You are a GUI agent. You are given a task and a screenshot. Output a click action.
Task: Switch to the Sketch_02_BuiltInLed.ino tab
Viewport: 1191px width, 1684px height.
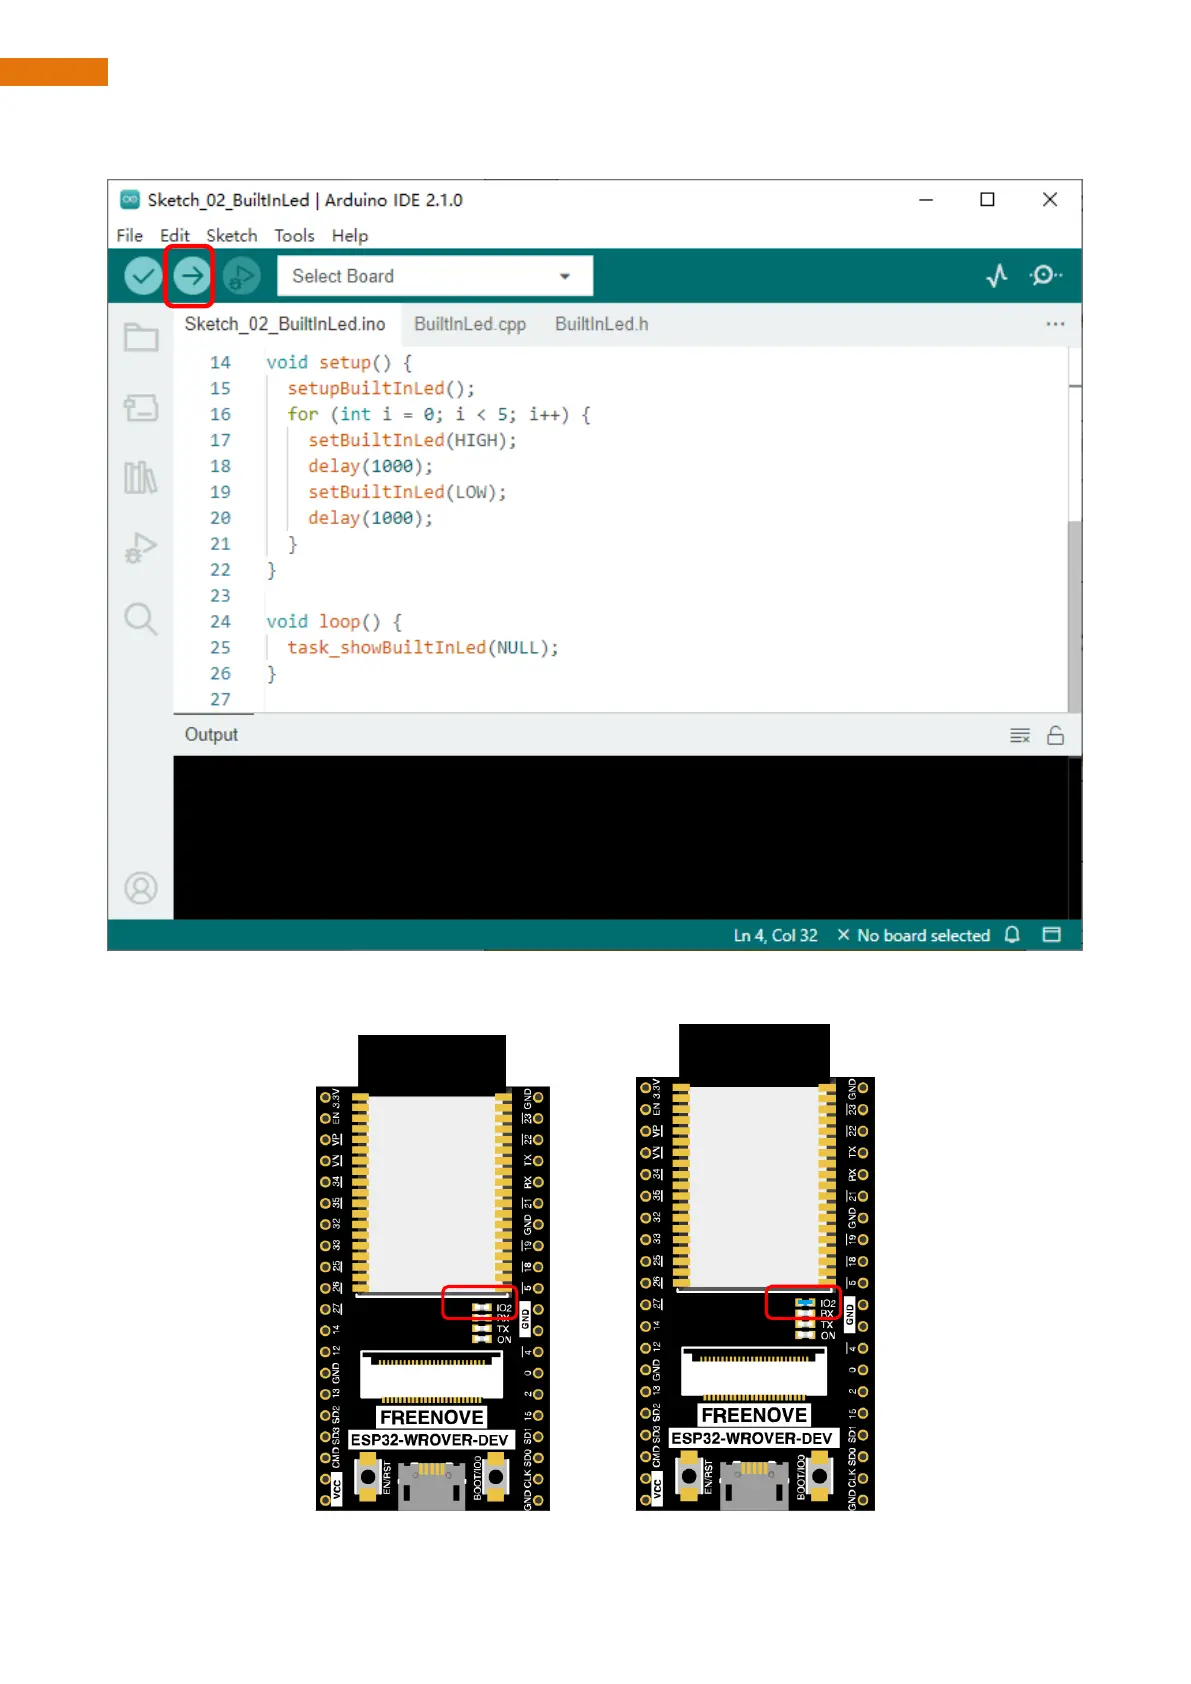(285, 324)
